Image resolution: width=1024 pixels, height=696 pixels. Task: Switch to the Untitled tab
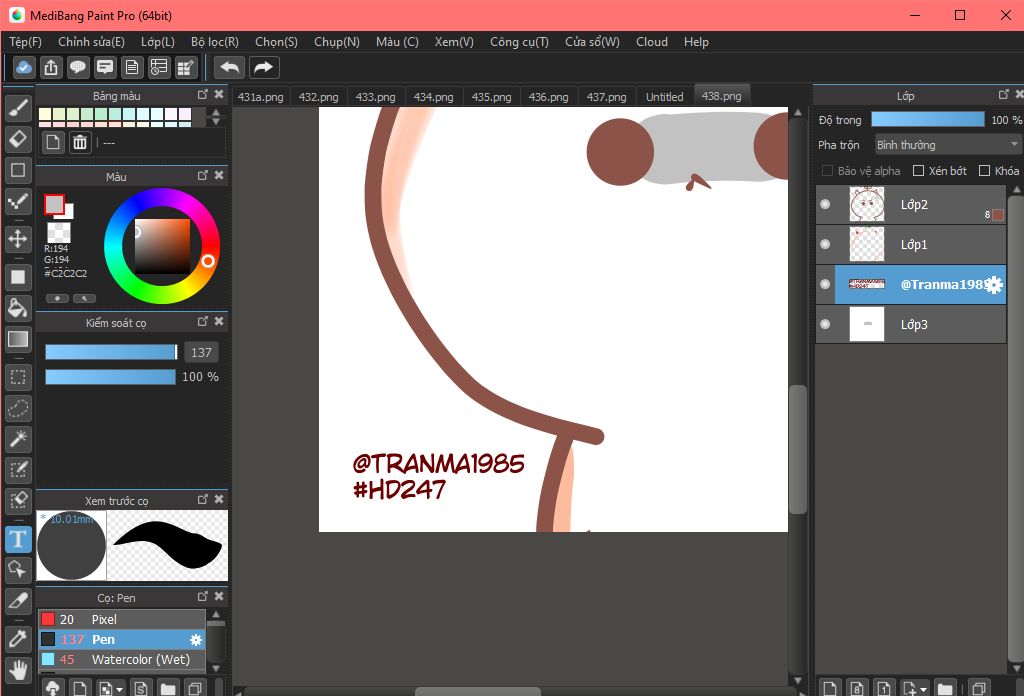click(x=665, y=97)
